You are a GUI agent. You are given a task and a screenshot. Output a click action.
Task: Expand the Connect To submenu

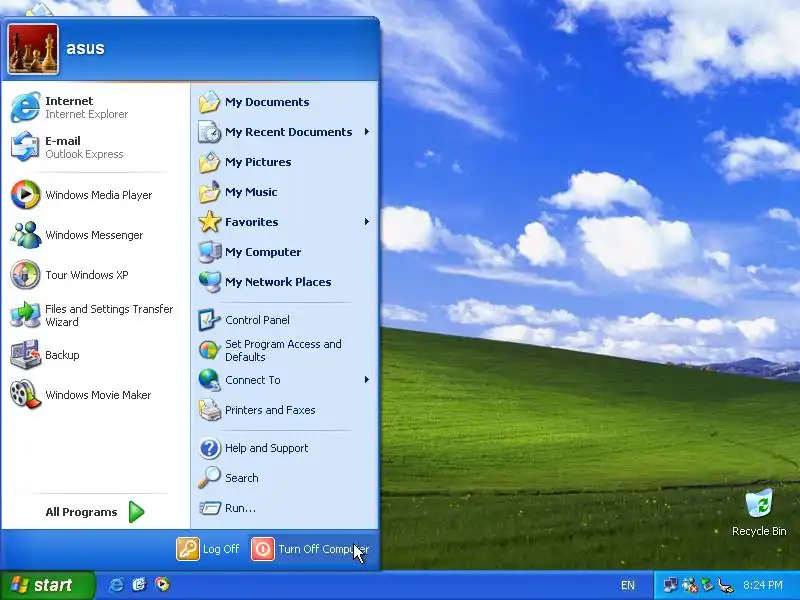[284, 380]
